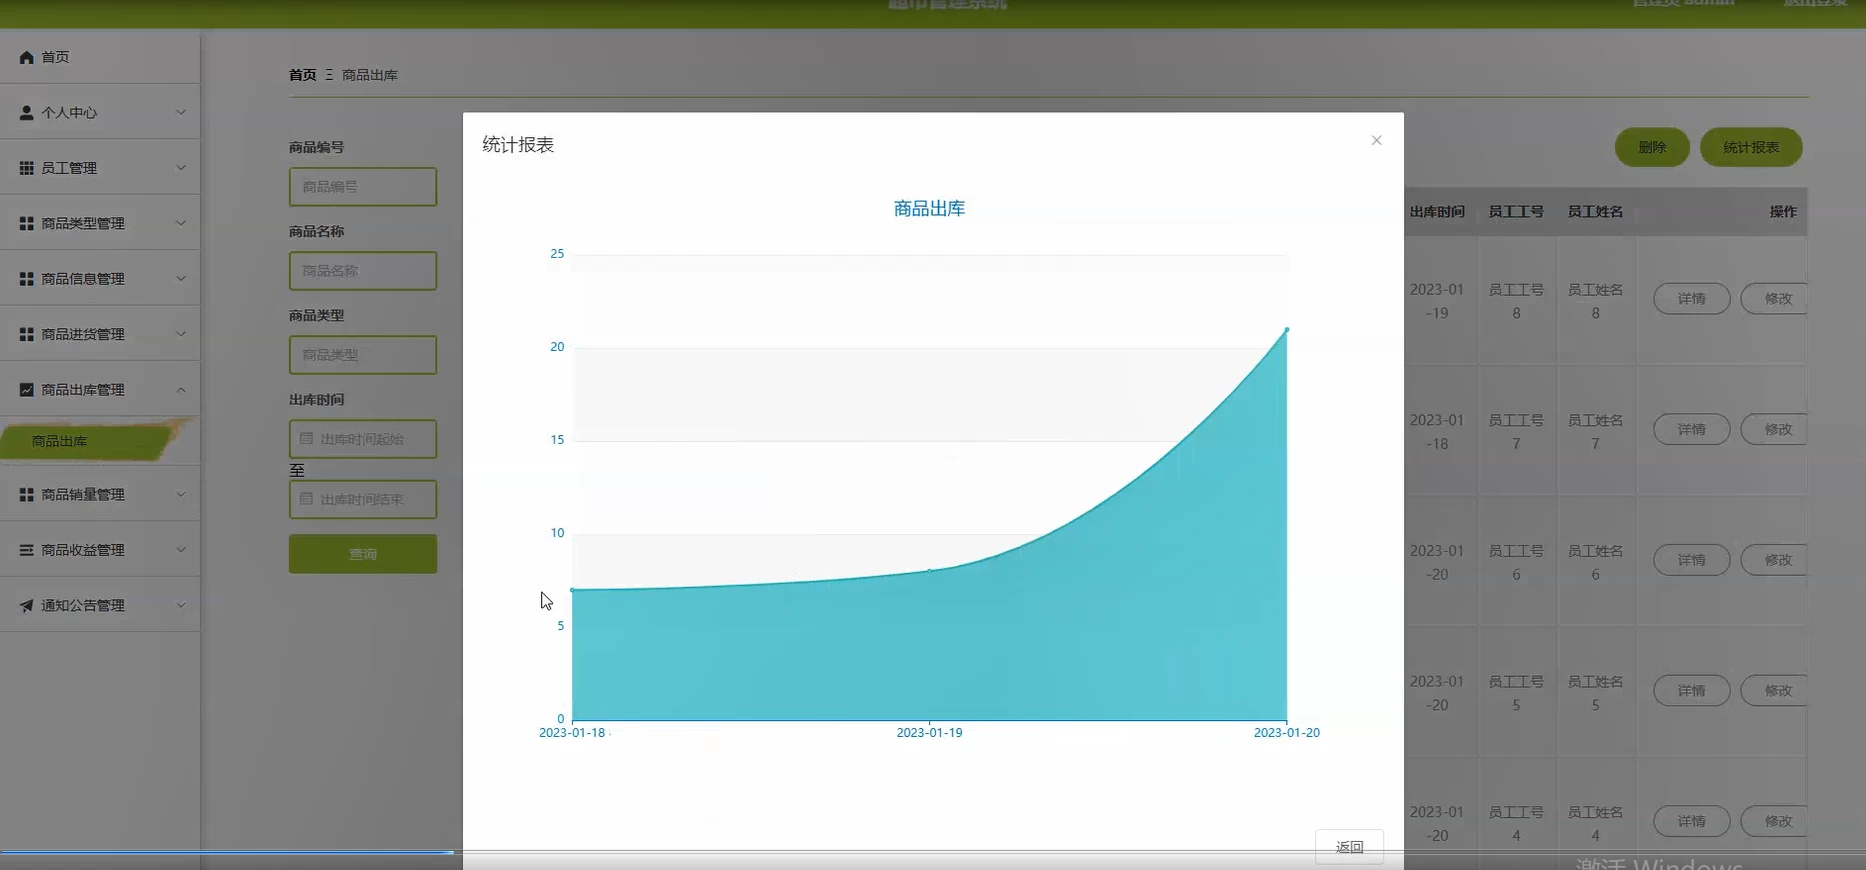Click the 首页 breadcrumb link
Image resolution: width=1866 pixels, height=870 pixels.
click(x=302, y=75)
